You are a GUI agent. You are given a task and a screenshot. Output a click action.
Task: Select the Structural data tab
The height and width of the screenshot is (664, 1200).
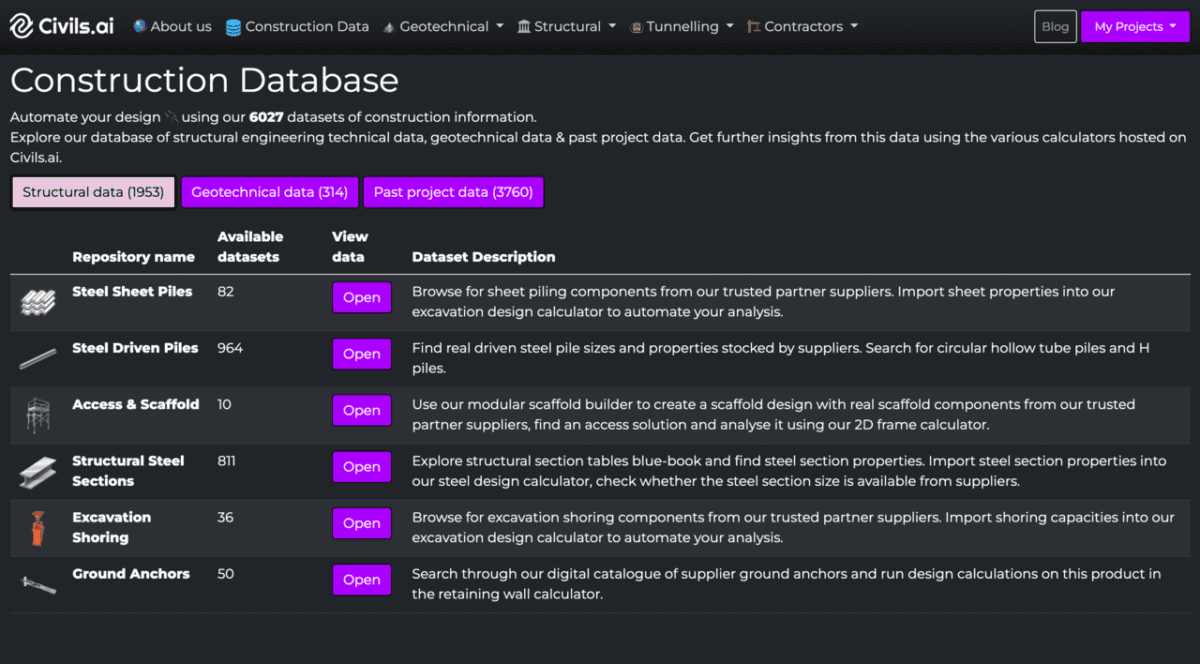click(93, 192)
